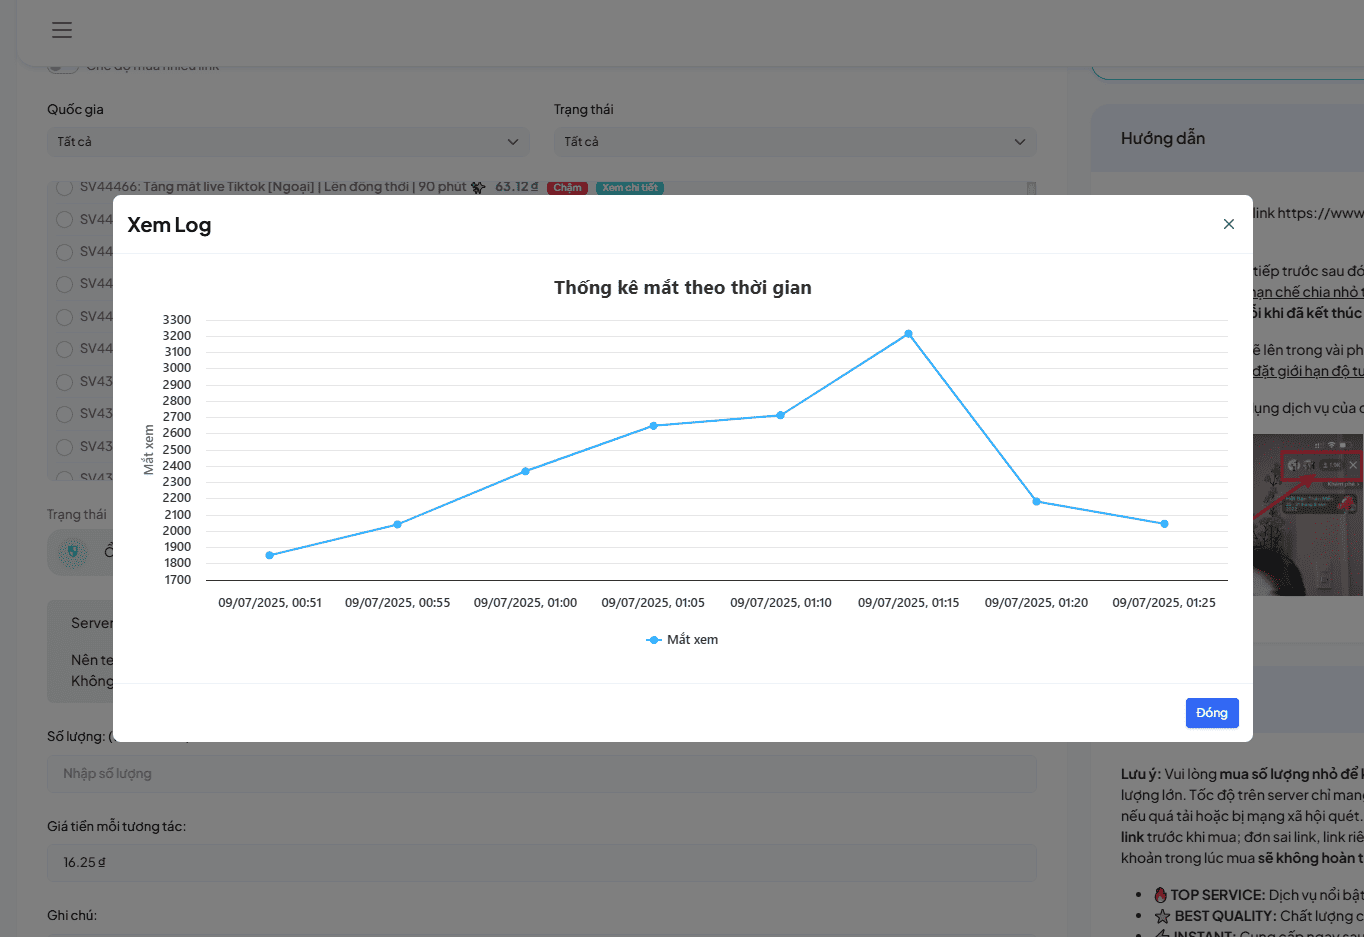Click the blue Đóng button
Image resolution: width=1364 pixels, height=937 pixels.
(1212, 713)
